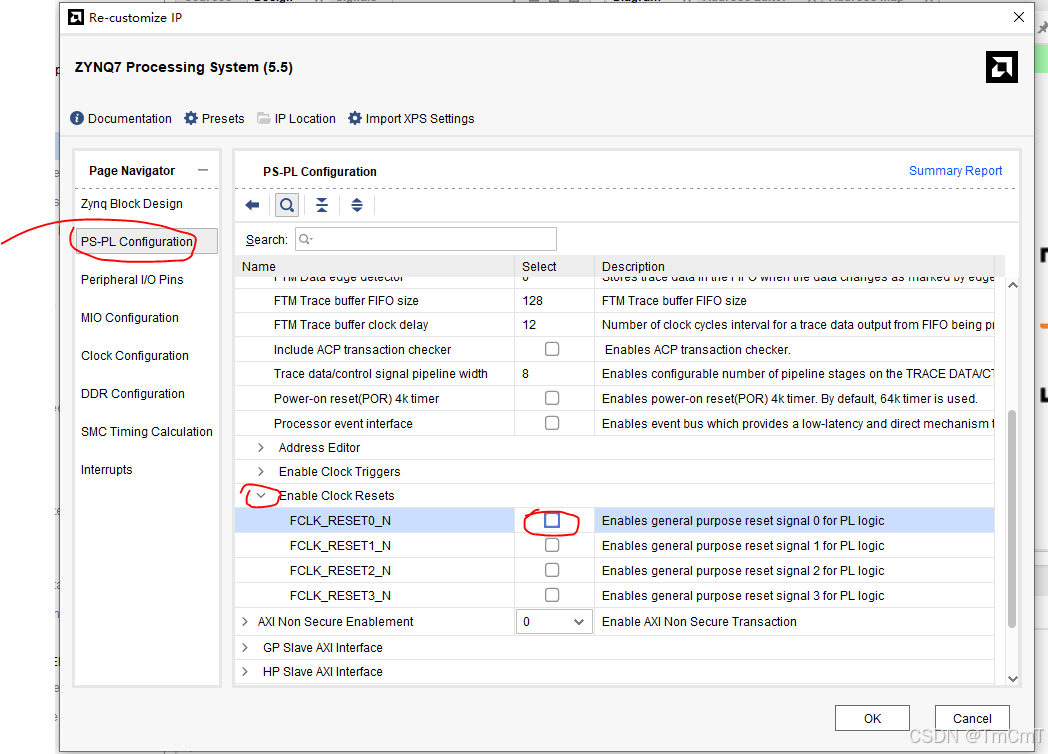Toggle the search magnifier toolbar icon
The height and width of the screenshot is (754, 1048).
pos(287,205)
